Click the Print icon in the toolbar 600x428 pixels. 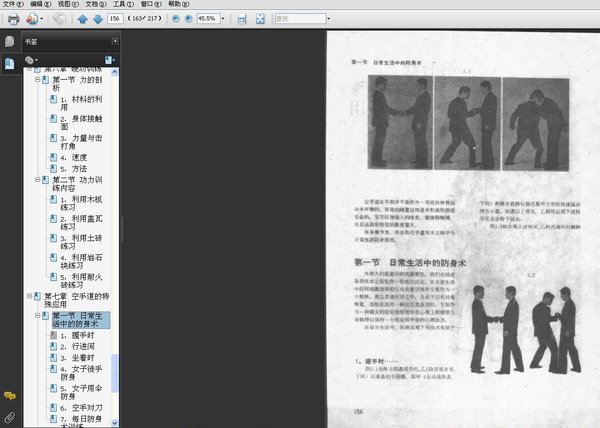pyautogui.click(x=13, y=19)
